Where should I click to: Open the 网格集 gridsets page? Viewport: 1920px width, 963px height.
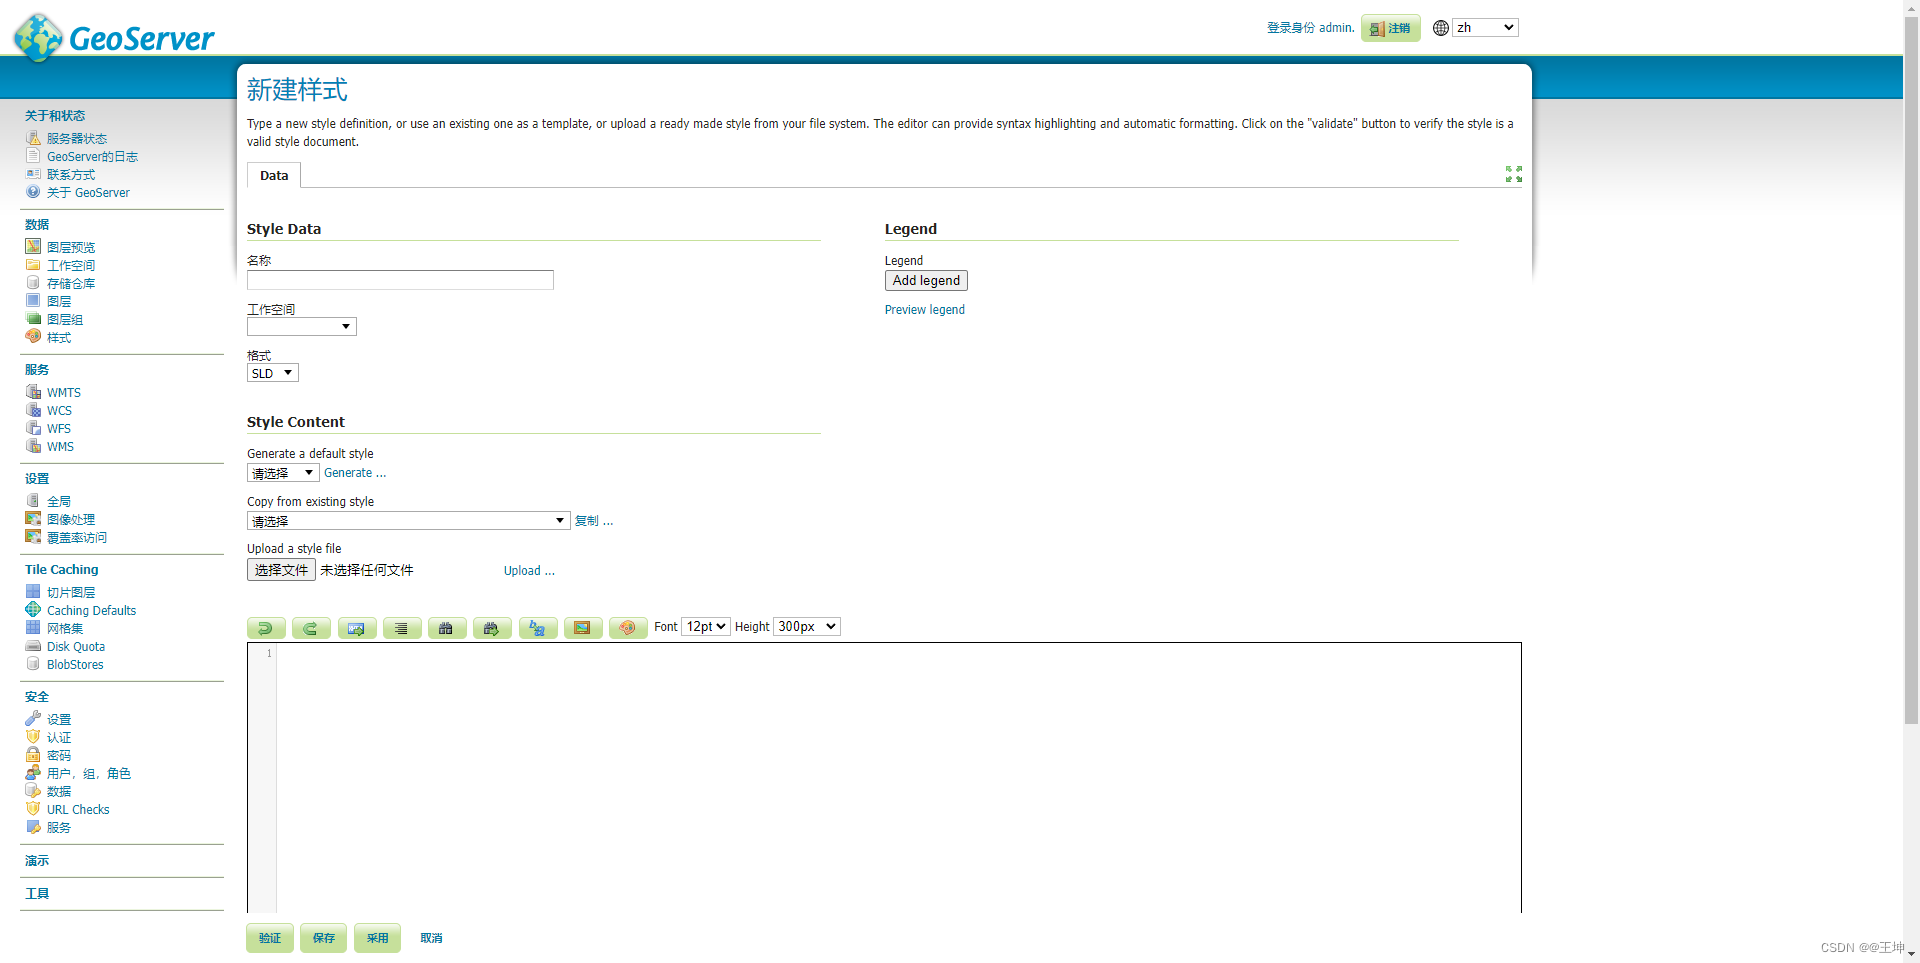click(65, 629)
